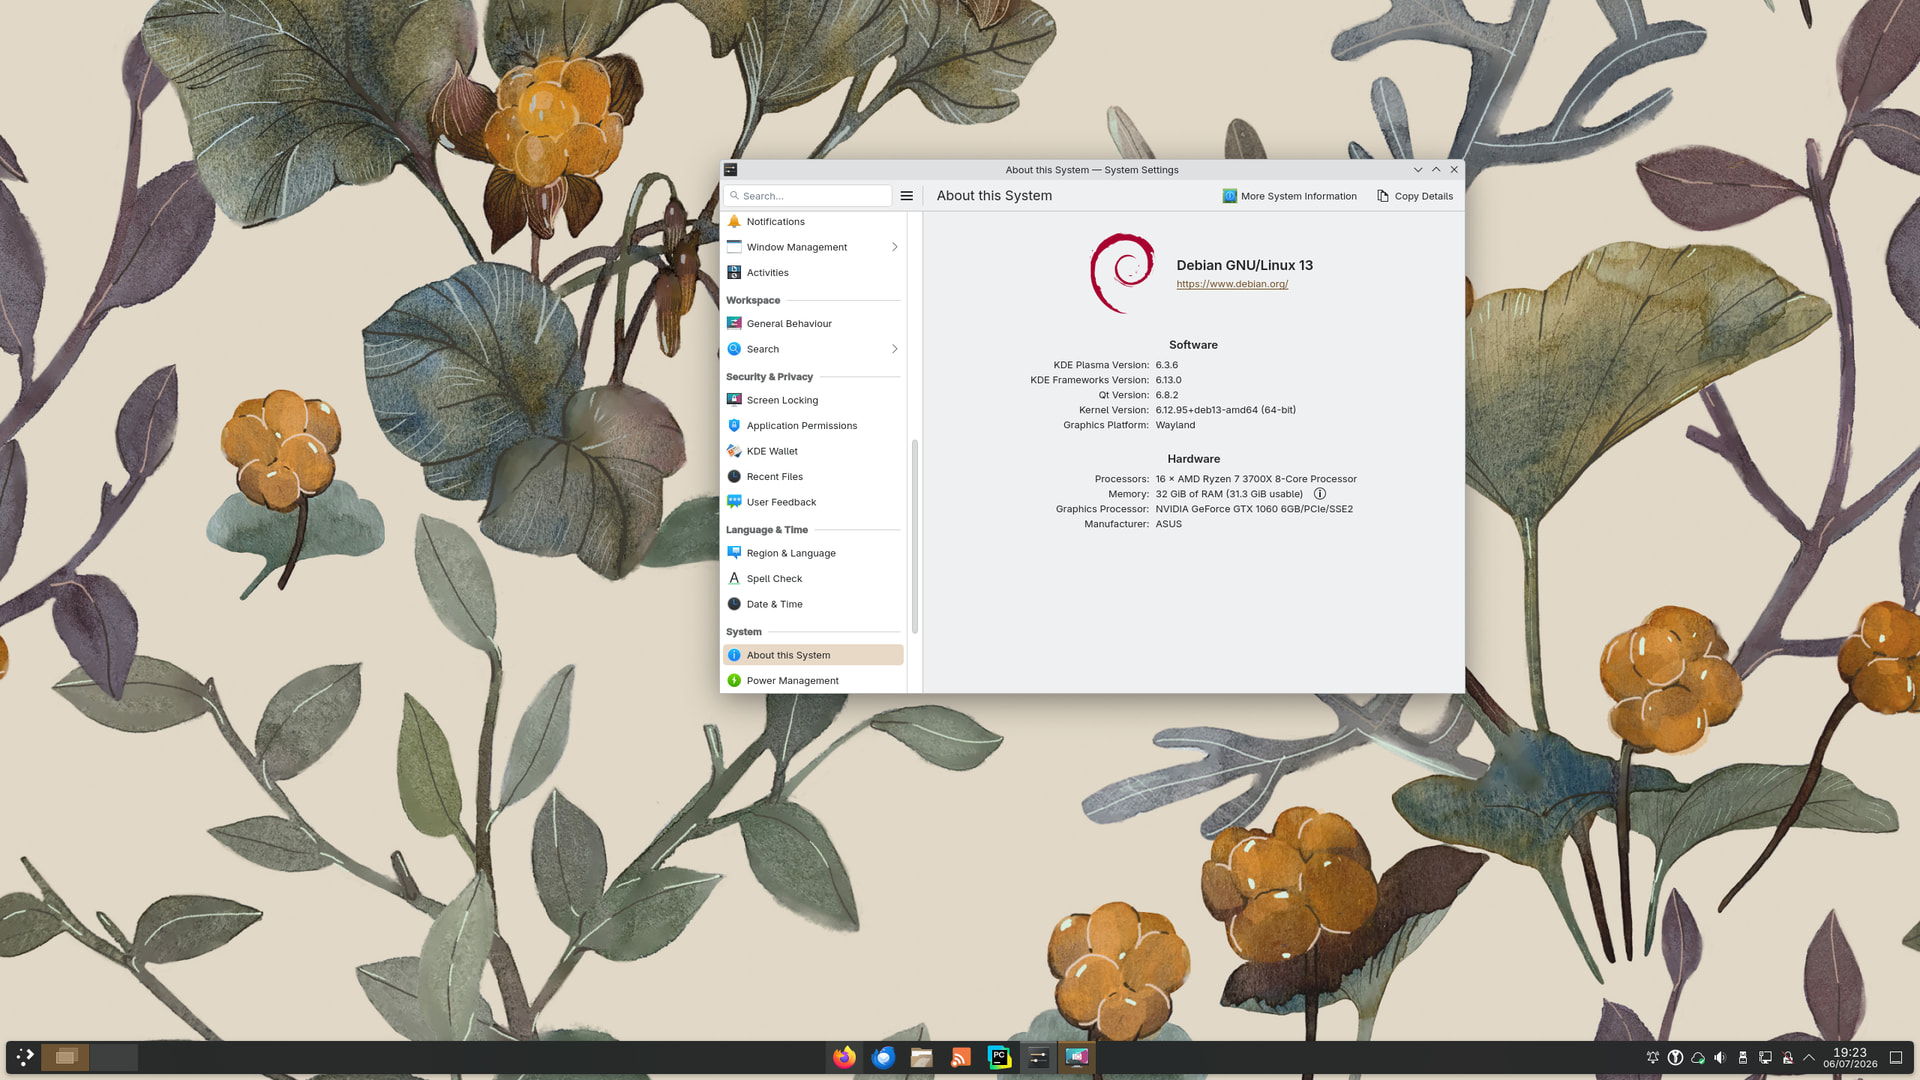This screenshot has width=1920, height=1080.
Task: Click the memory info icon next to RAM
Action: coord(1319,494)
